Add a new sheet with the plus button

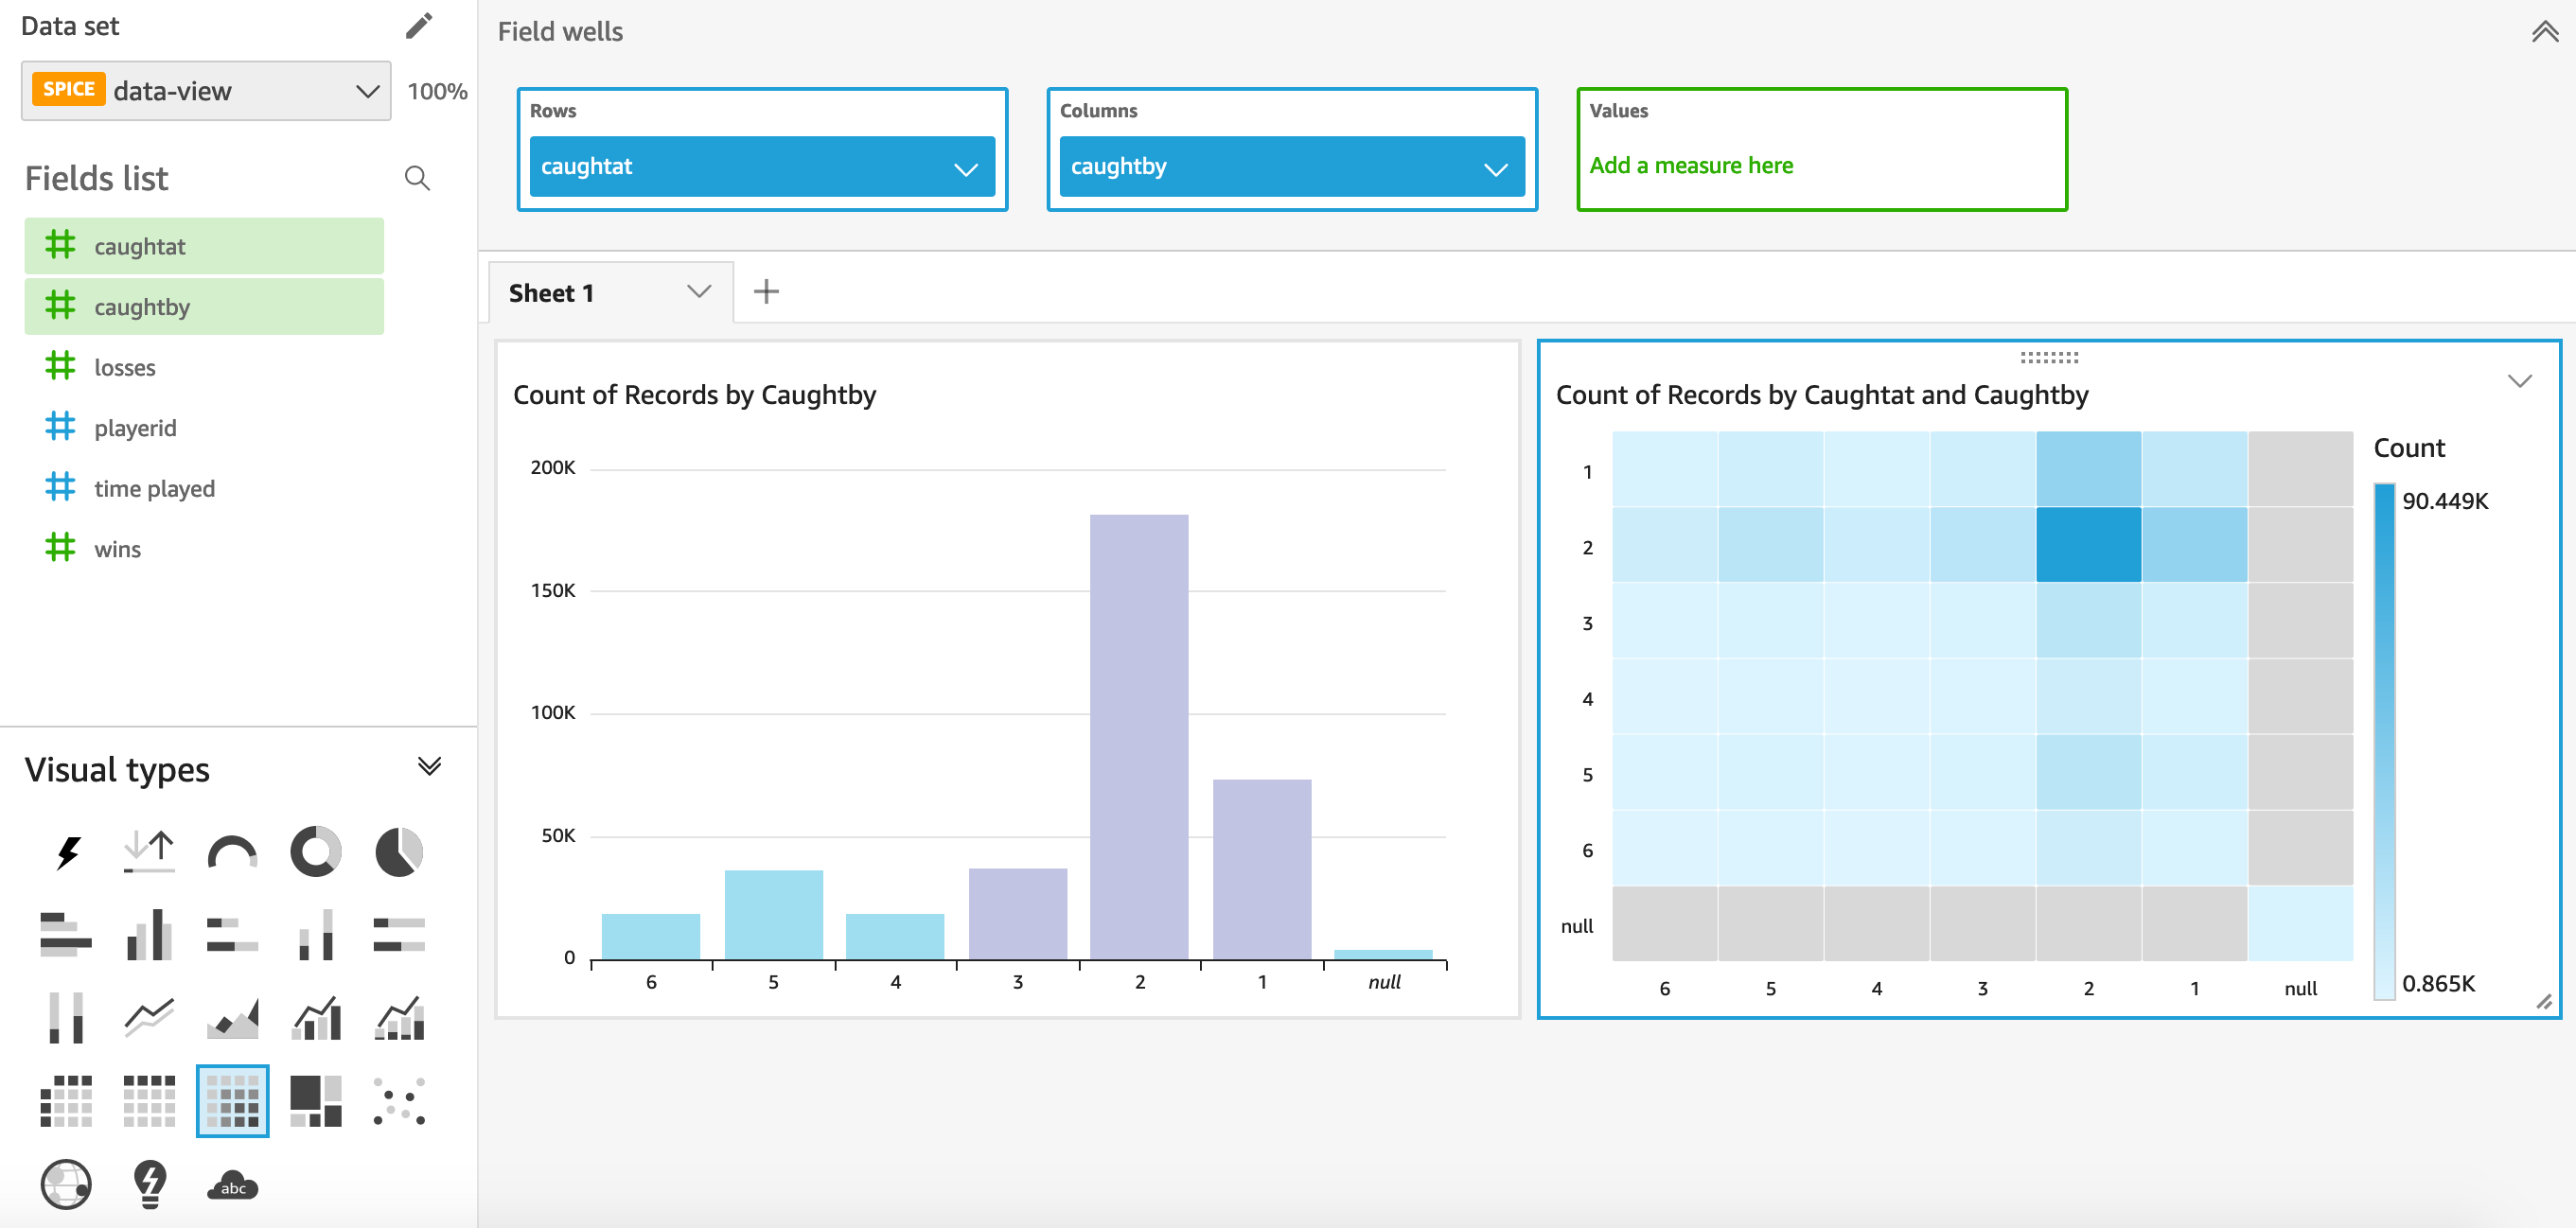[767, 290]
